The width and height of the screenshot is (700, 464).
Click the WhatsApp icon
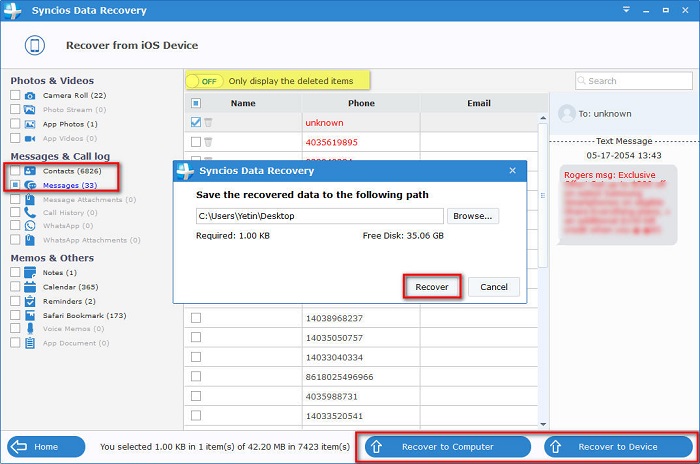(x=30, y=226)
